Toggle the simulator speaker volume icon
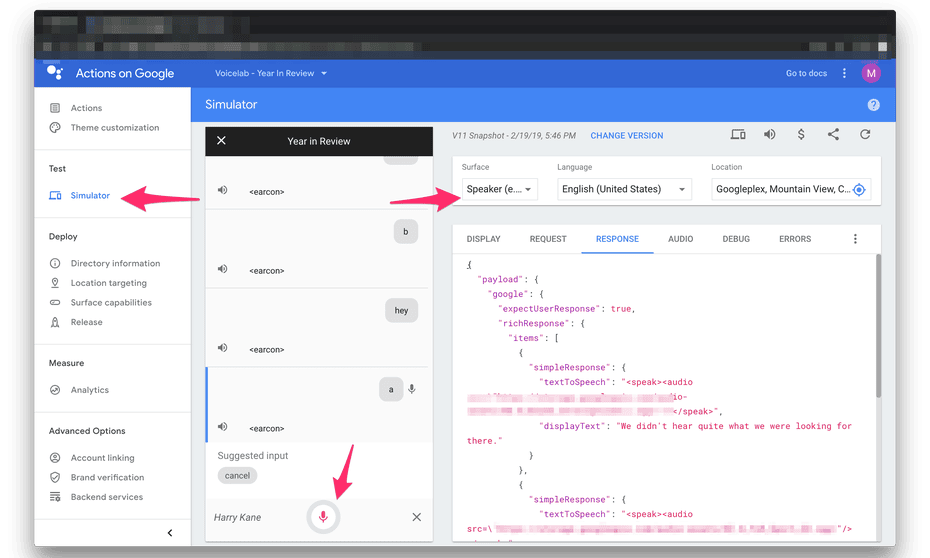This screenshot has width=930, height=558. pyautogui.click(x=769, y=135)
